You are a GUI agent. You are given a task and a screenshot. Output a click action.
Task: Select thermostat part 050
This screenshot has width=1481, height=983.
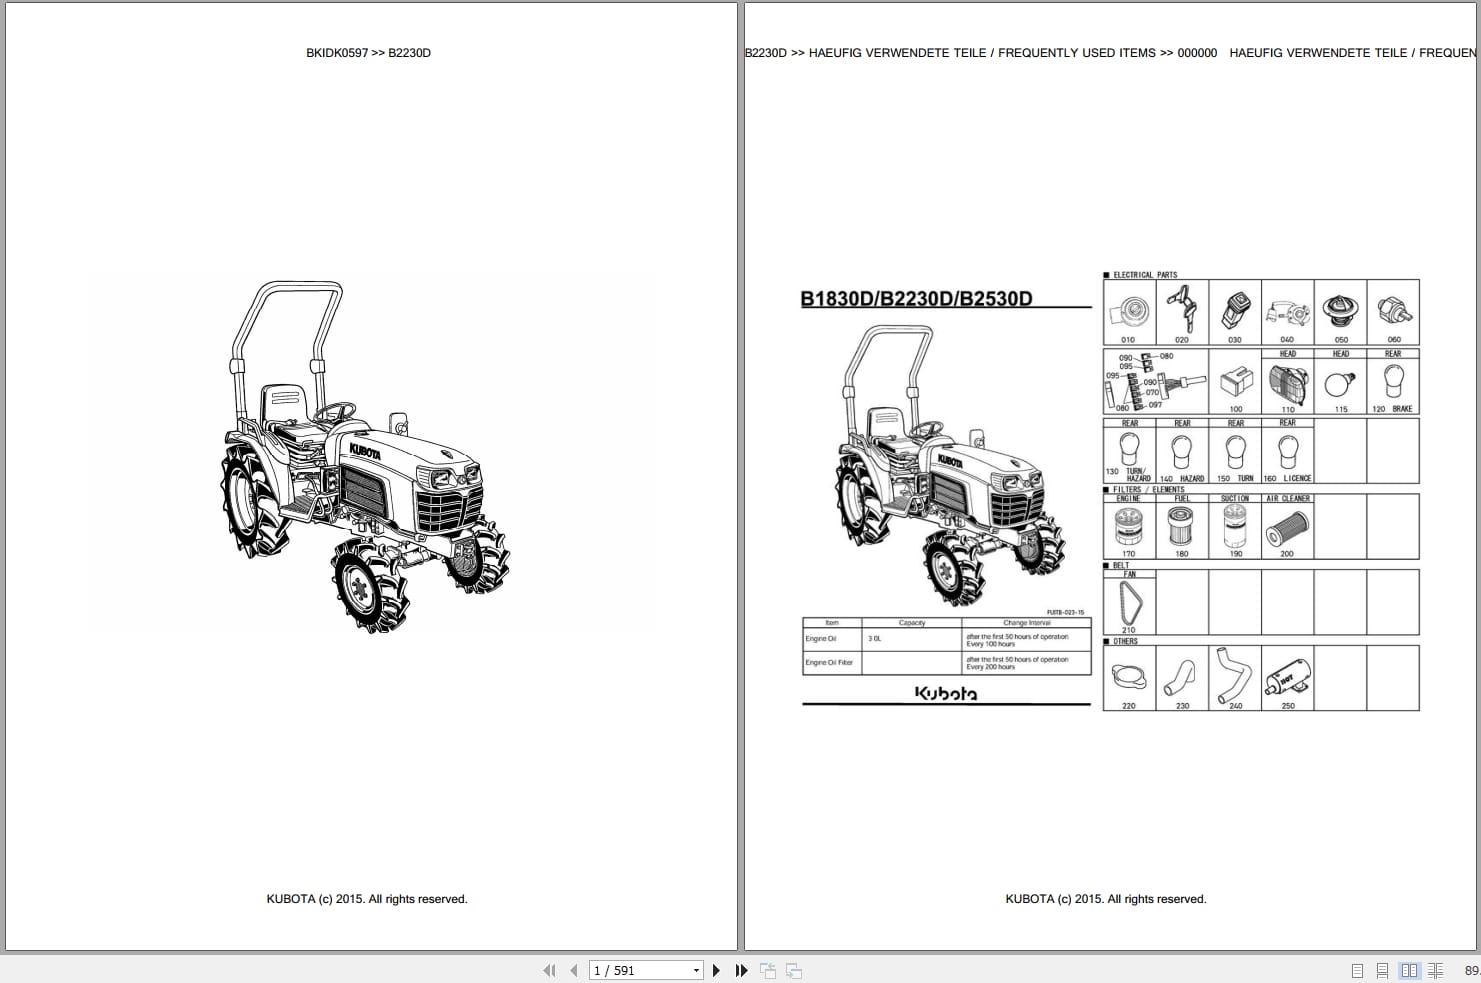[1341, 313]
